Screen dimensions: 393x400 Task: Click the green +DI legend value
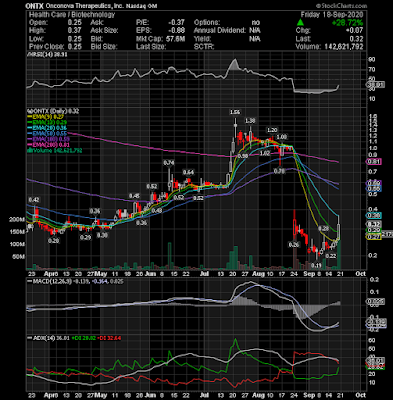85,338
